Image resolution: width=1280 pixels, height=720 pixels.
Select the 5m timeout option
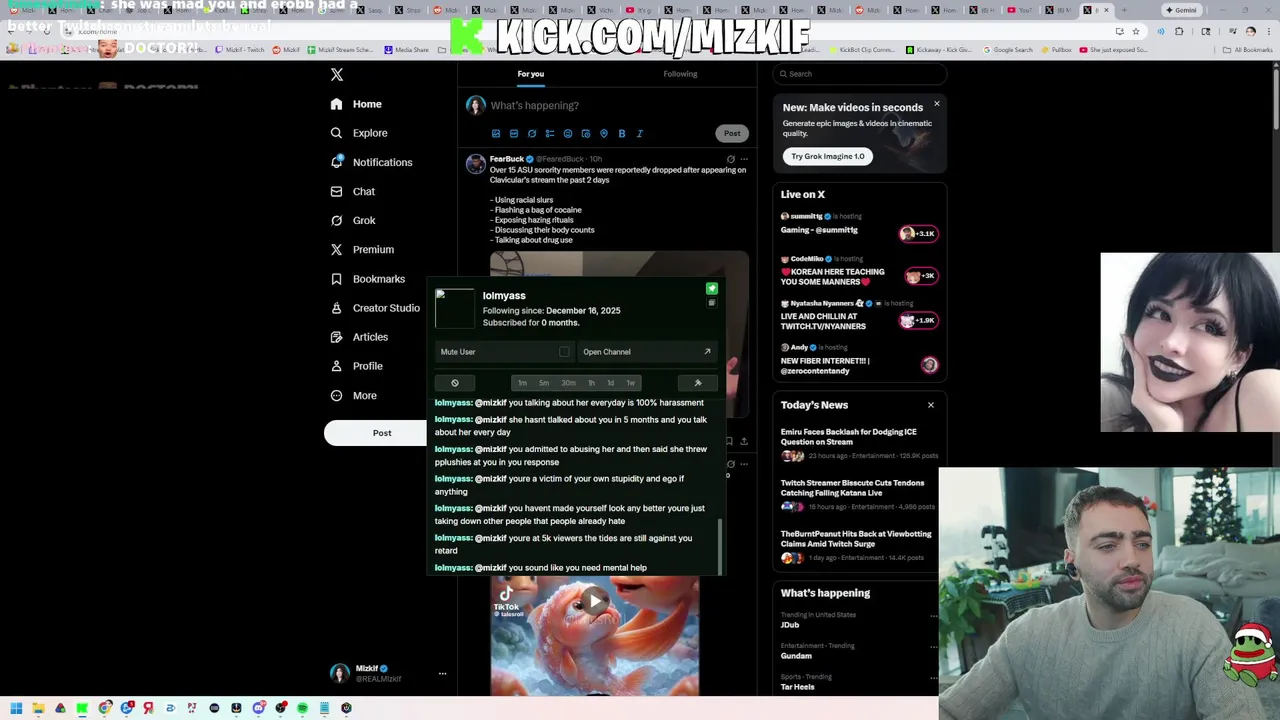[544, 383]
